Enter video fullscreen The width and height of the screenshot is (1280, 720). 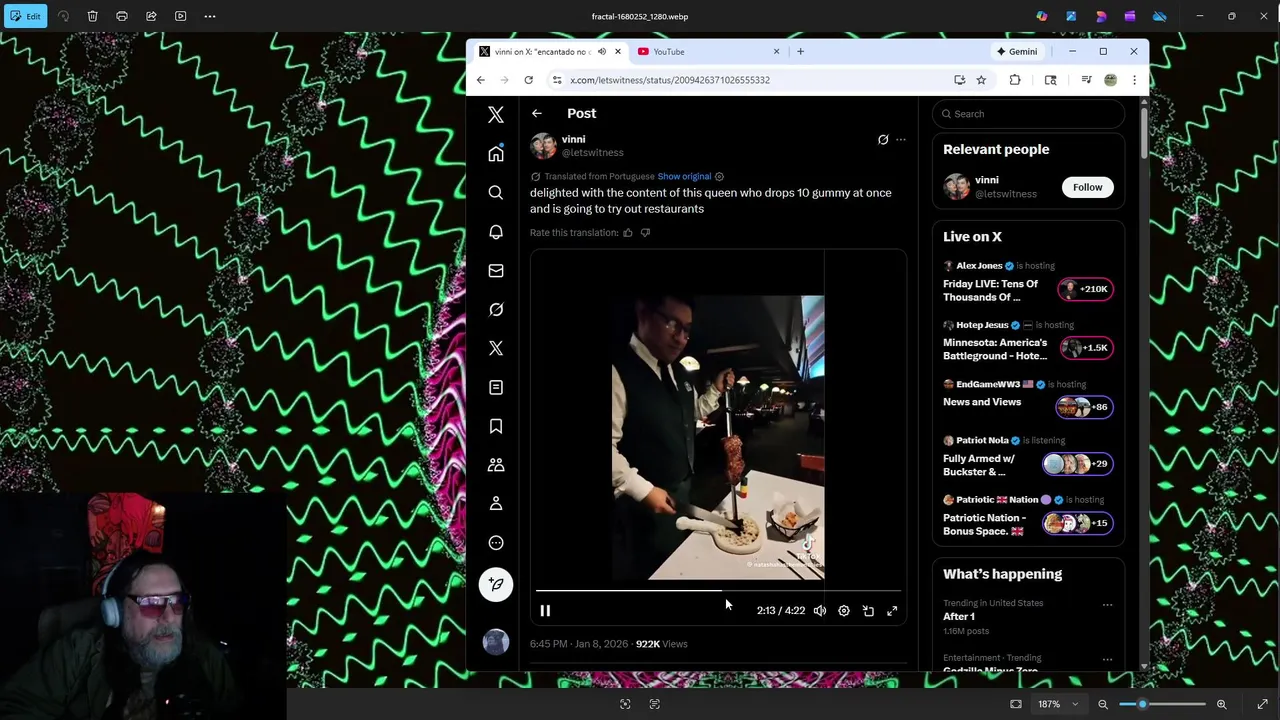tap(892, 611)
